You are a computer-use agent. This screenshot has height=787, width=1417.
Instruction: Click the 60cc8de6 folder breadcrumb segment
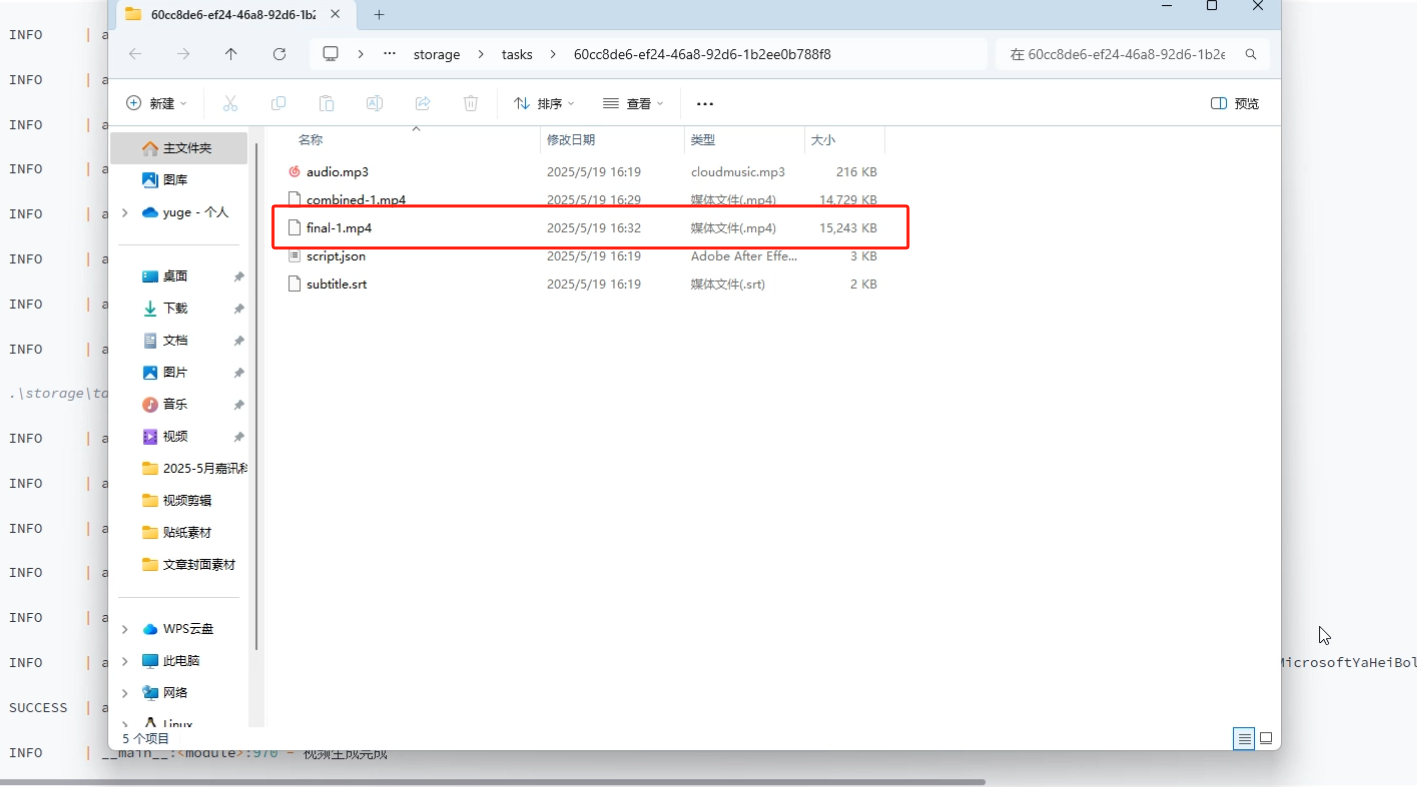[702, 54]
